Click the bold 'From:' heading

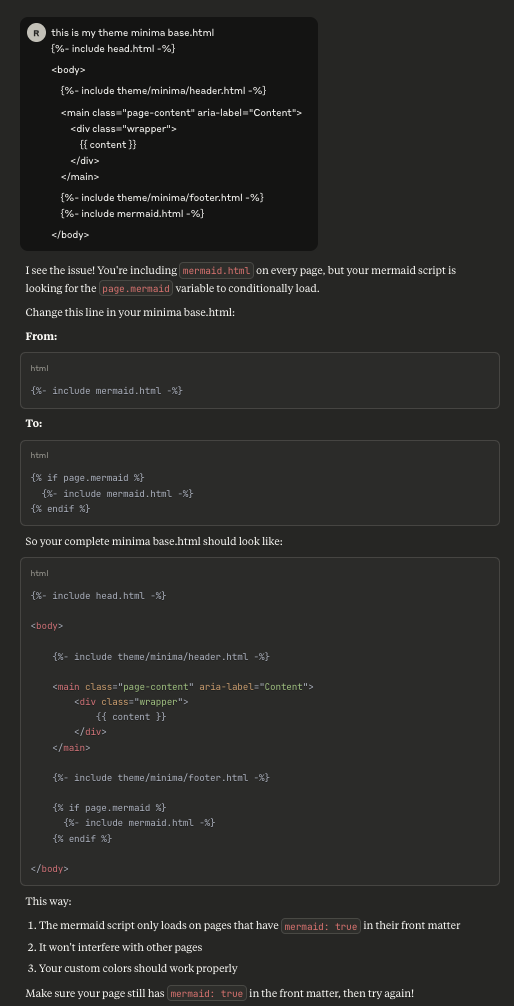pyautogui.click(x=41, y=336)
